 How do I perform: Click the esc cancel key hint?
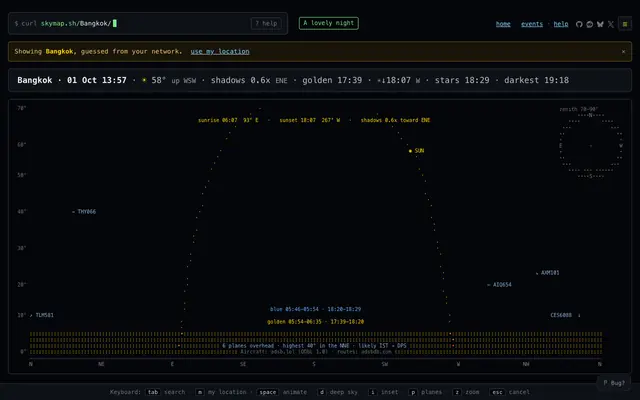coord(509,392)
